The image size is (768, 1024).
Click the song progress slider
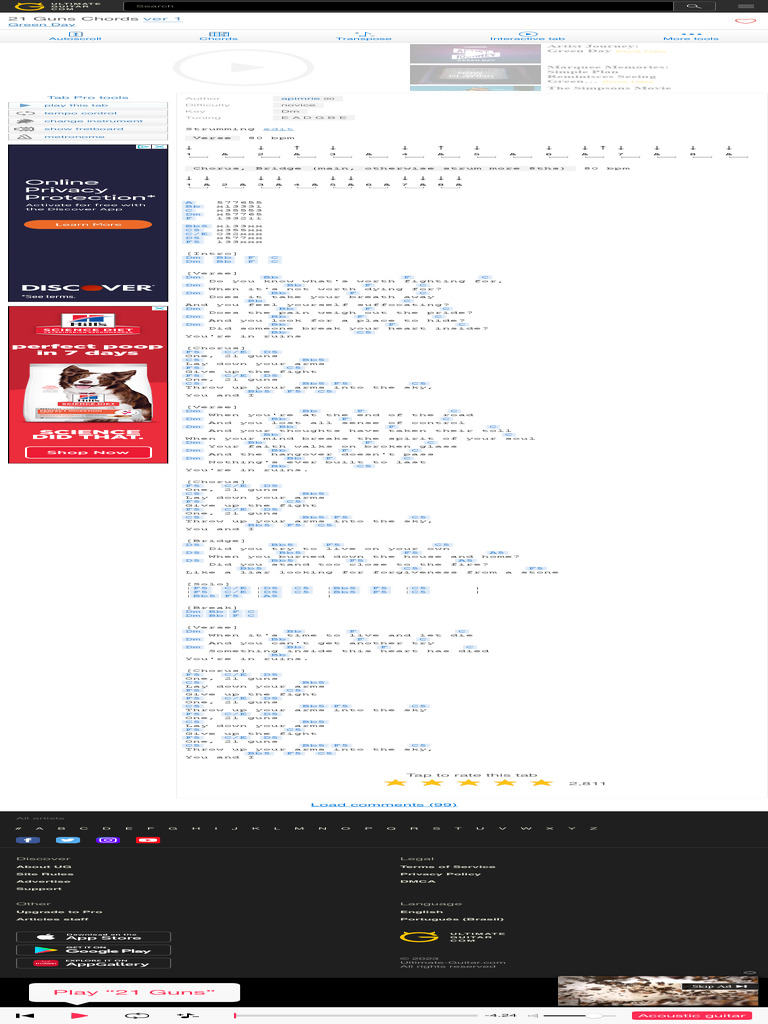click(x=357, y=1016)
